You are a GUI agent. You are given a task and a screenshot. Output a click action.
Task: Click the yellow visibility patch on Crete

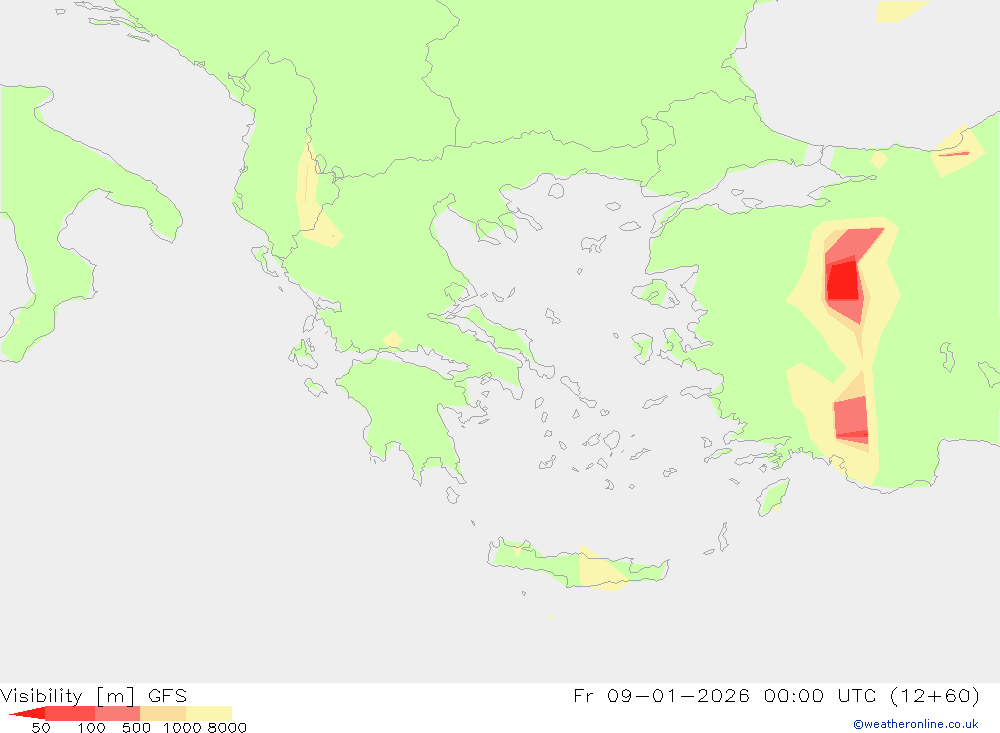click(x=600, y=568)
